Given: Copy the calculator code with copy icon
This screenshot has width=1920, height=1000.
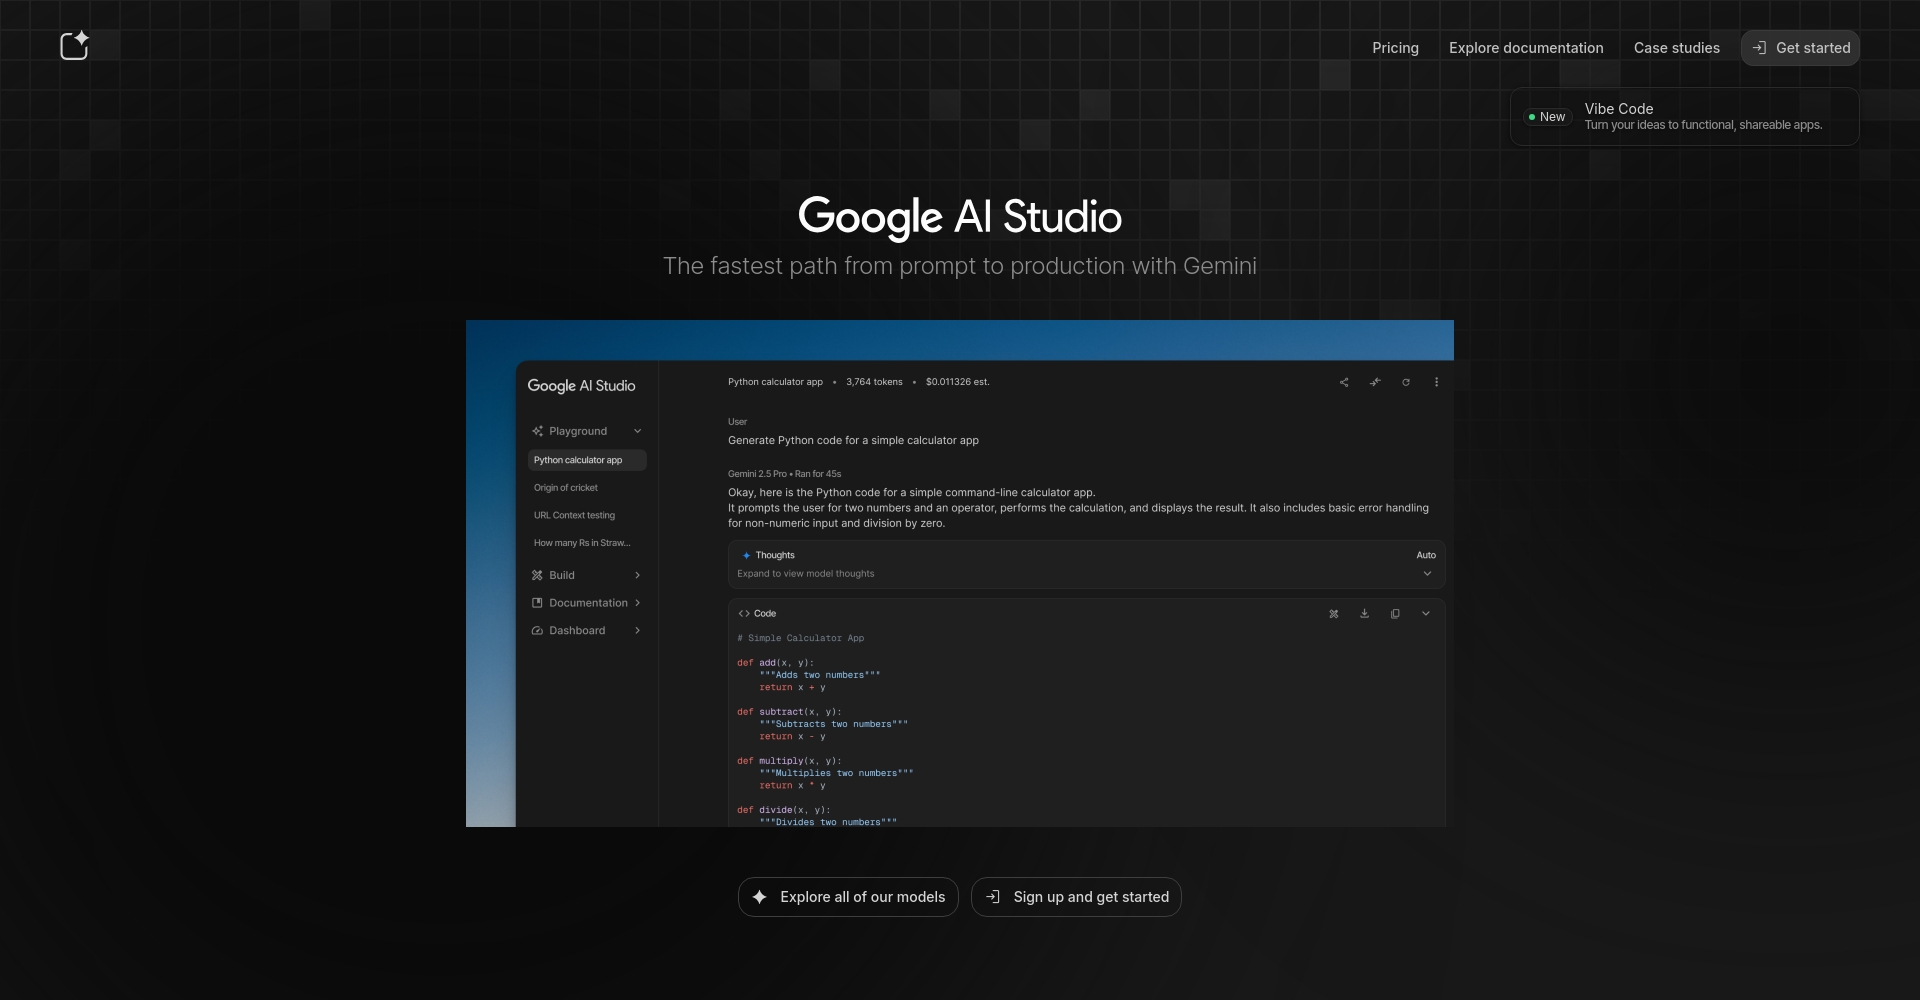Looking at the screenshot, I should pos(1394,614).
